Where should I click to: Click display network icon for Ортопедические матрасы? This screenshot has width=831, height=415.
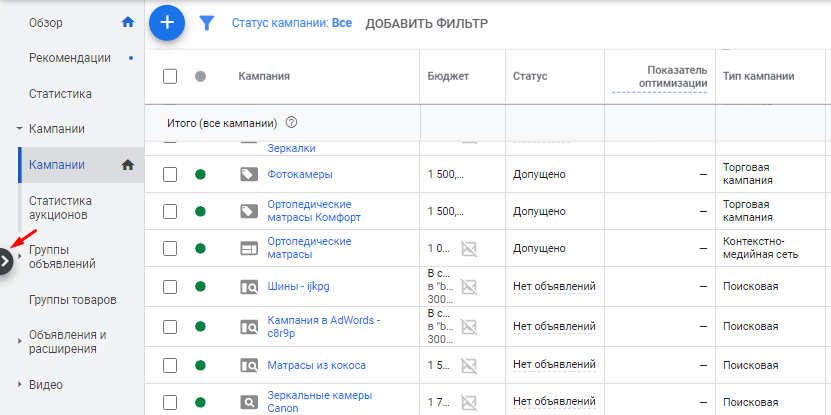[x=248, y=248]
